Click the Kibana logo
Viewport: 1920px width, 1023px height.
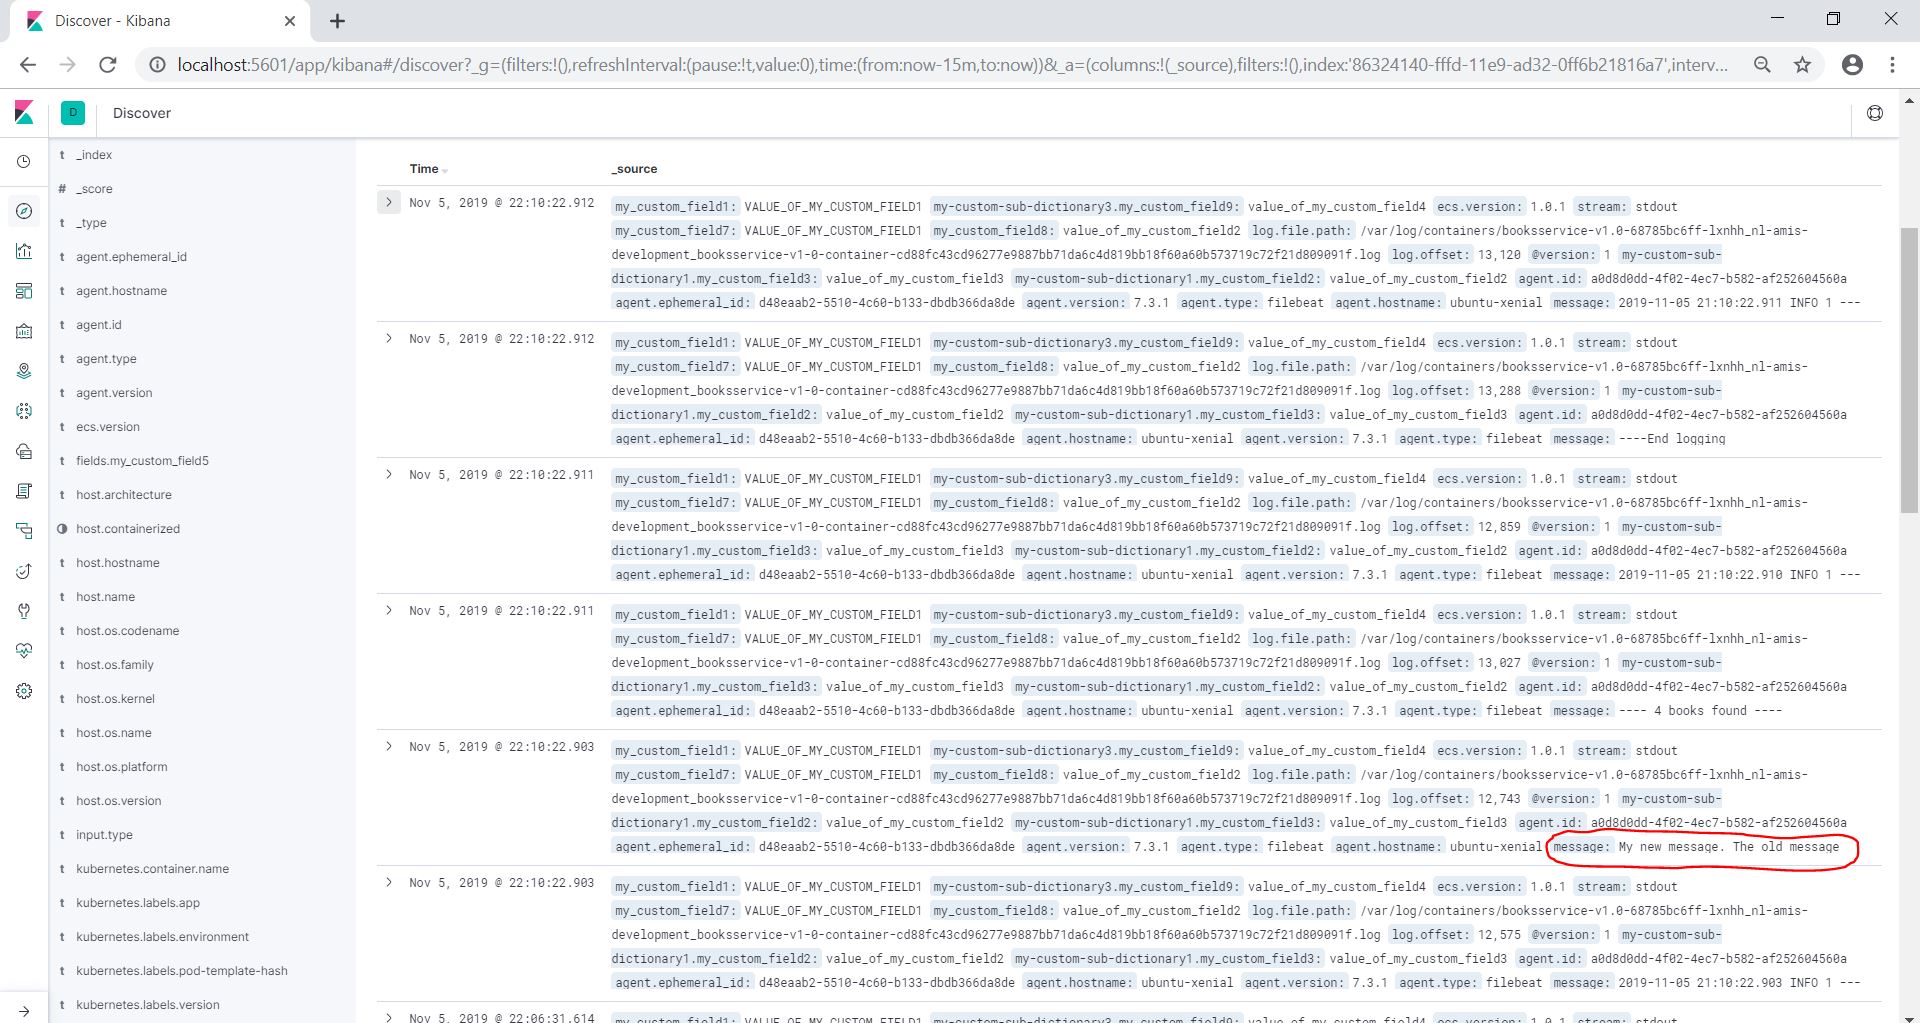point(24,113)
